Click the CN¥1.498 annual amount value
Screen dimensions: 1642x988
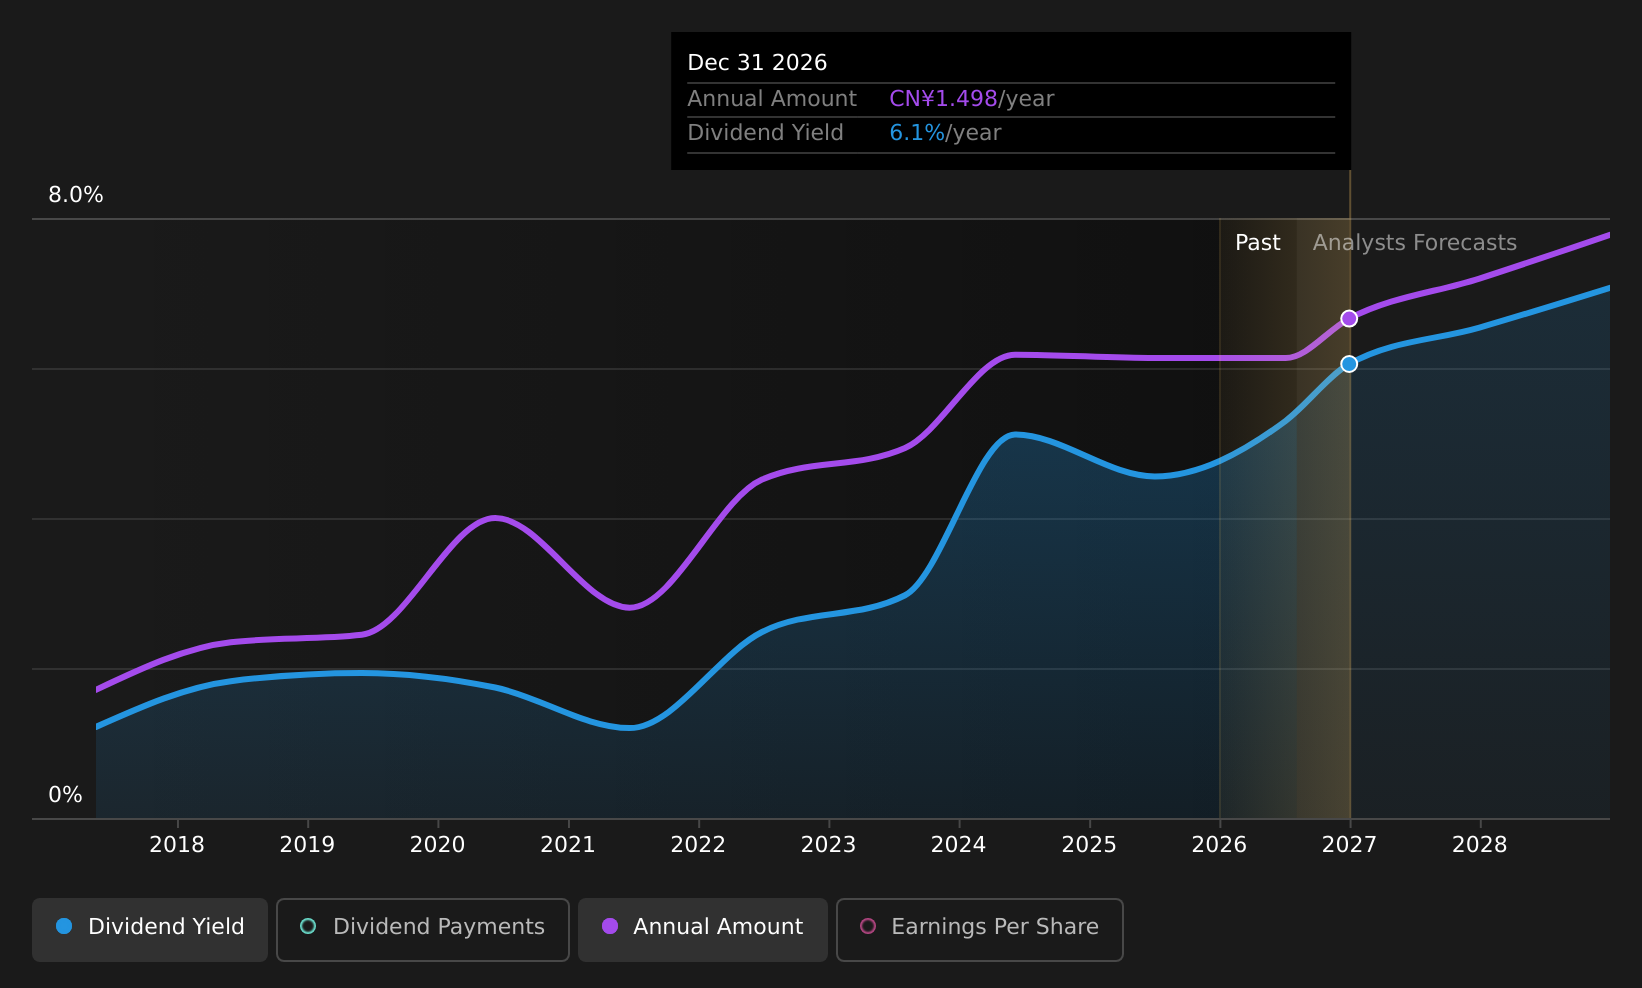tap(943, 99)
